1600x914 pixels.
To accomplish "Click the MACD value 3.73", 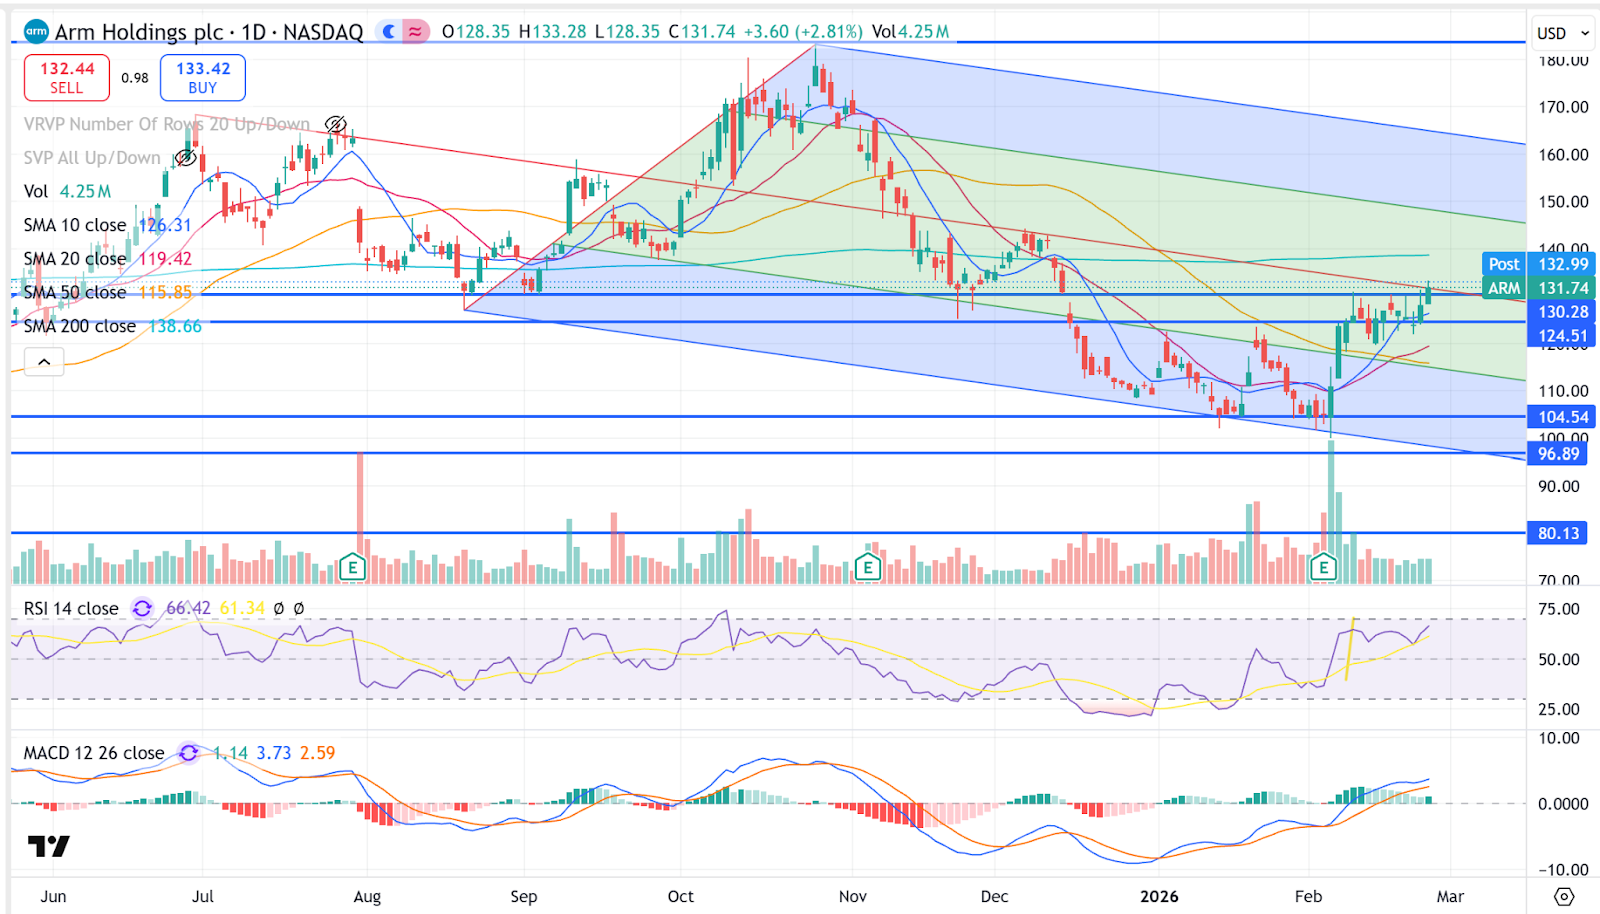I will pos(274,752).
